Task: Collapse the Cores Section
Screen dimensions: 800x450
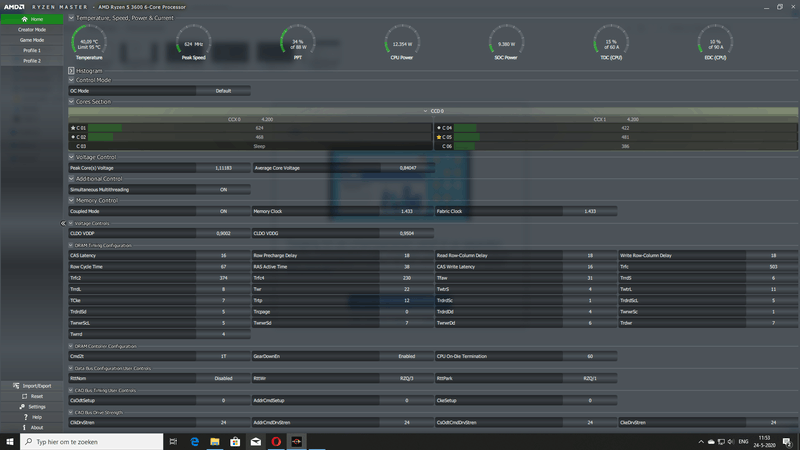Action: 71,102
